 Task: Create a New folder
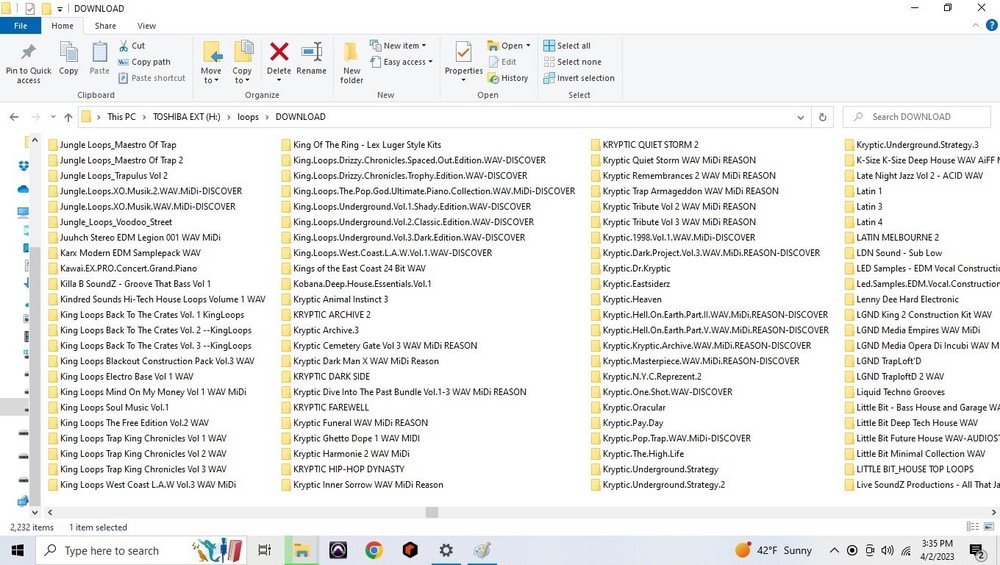coord(351,62)
